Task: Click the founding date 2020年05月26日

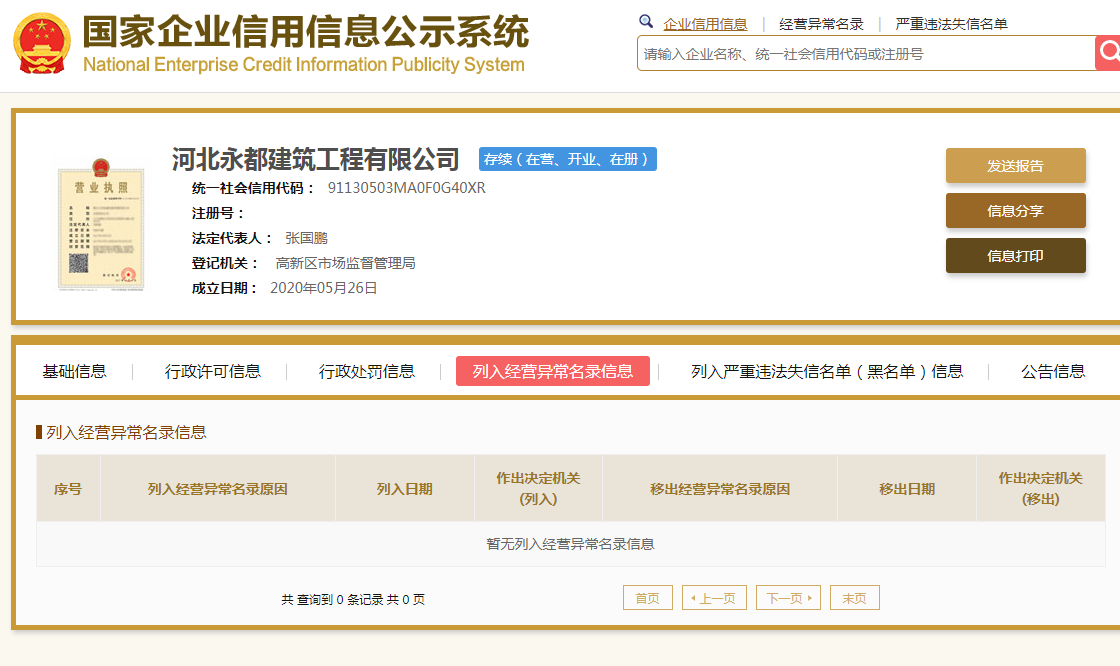Action: point(324,288)
